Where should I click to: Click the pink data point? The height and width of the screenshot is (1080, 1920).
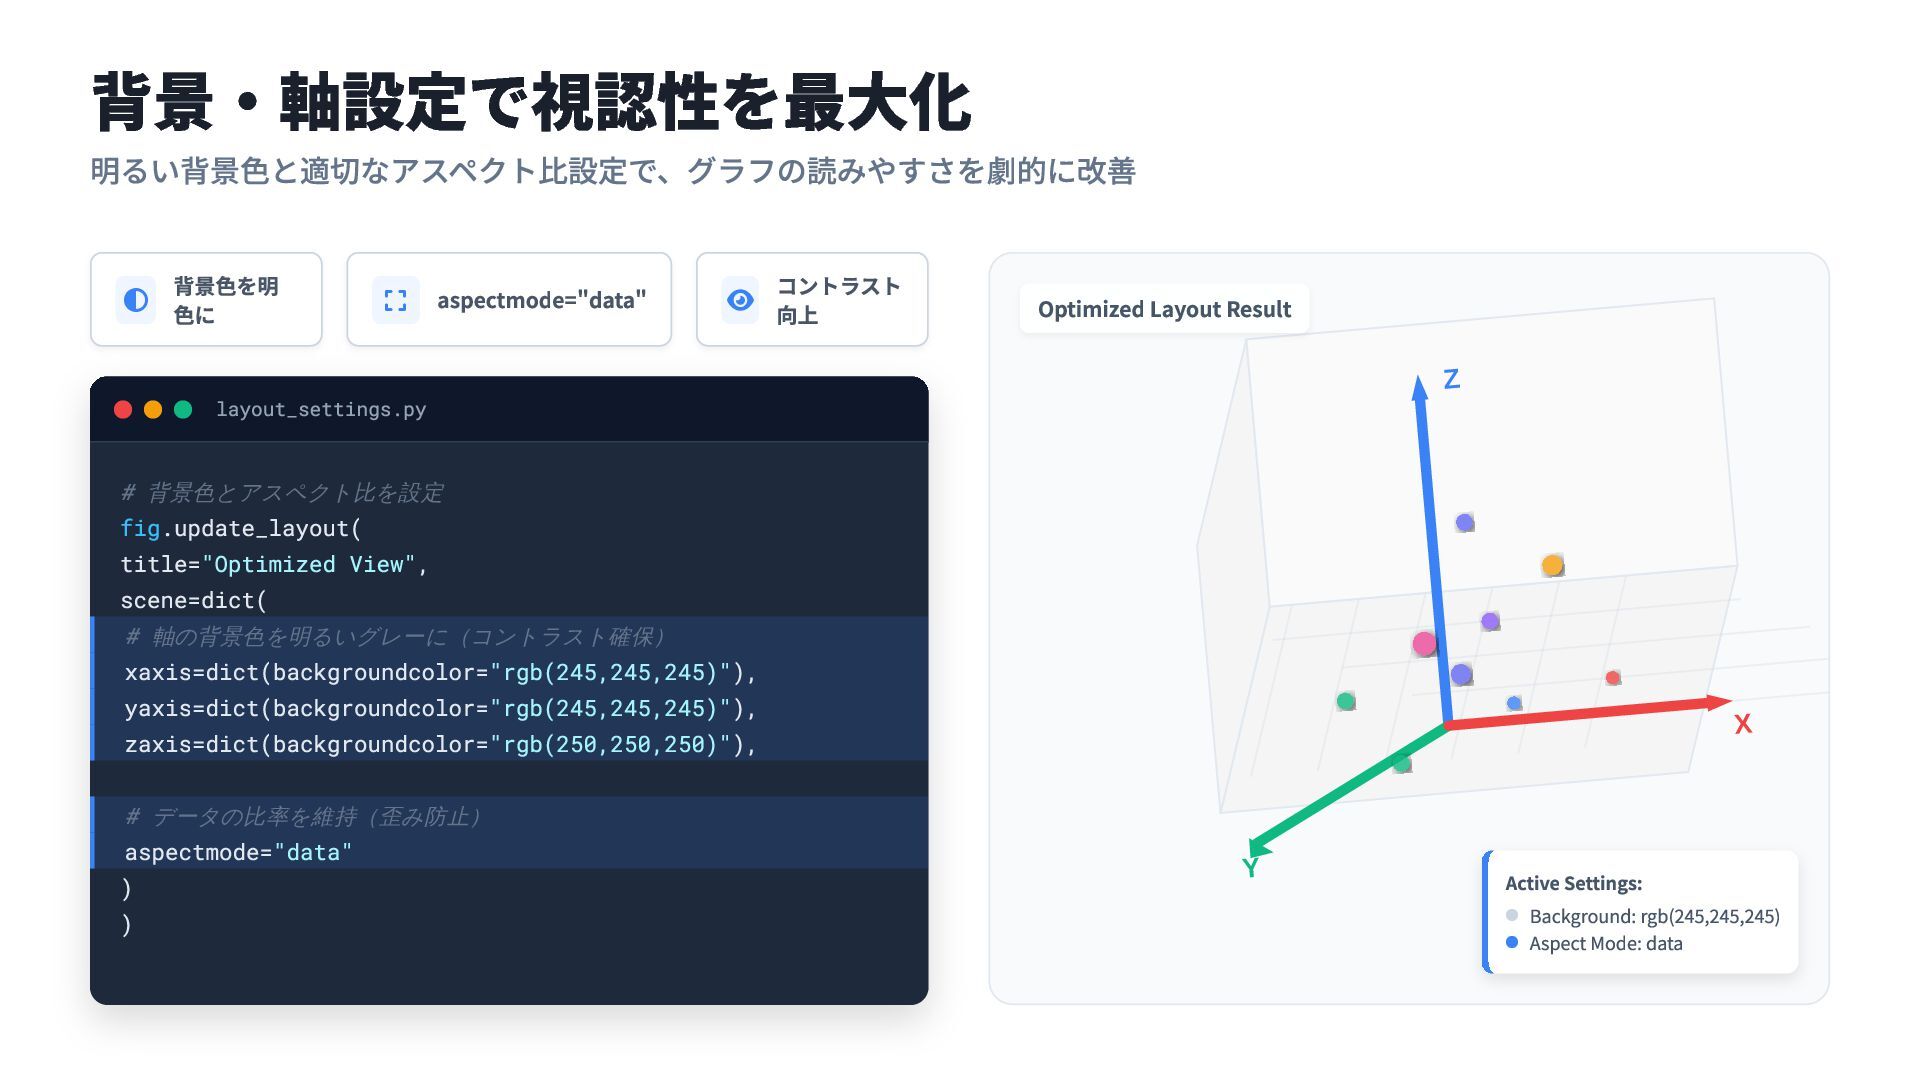point(1424,643)
